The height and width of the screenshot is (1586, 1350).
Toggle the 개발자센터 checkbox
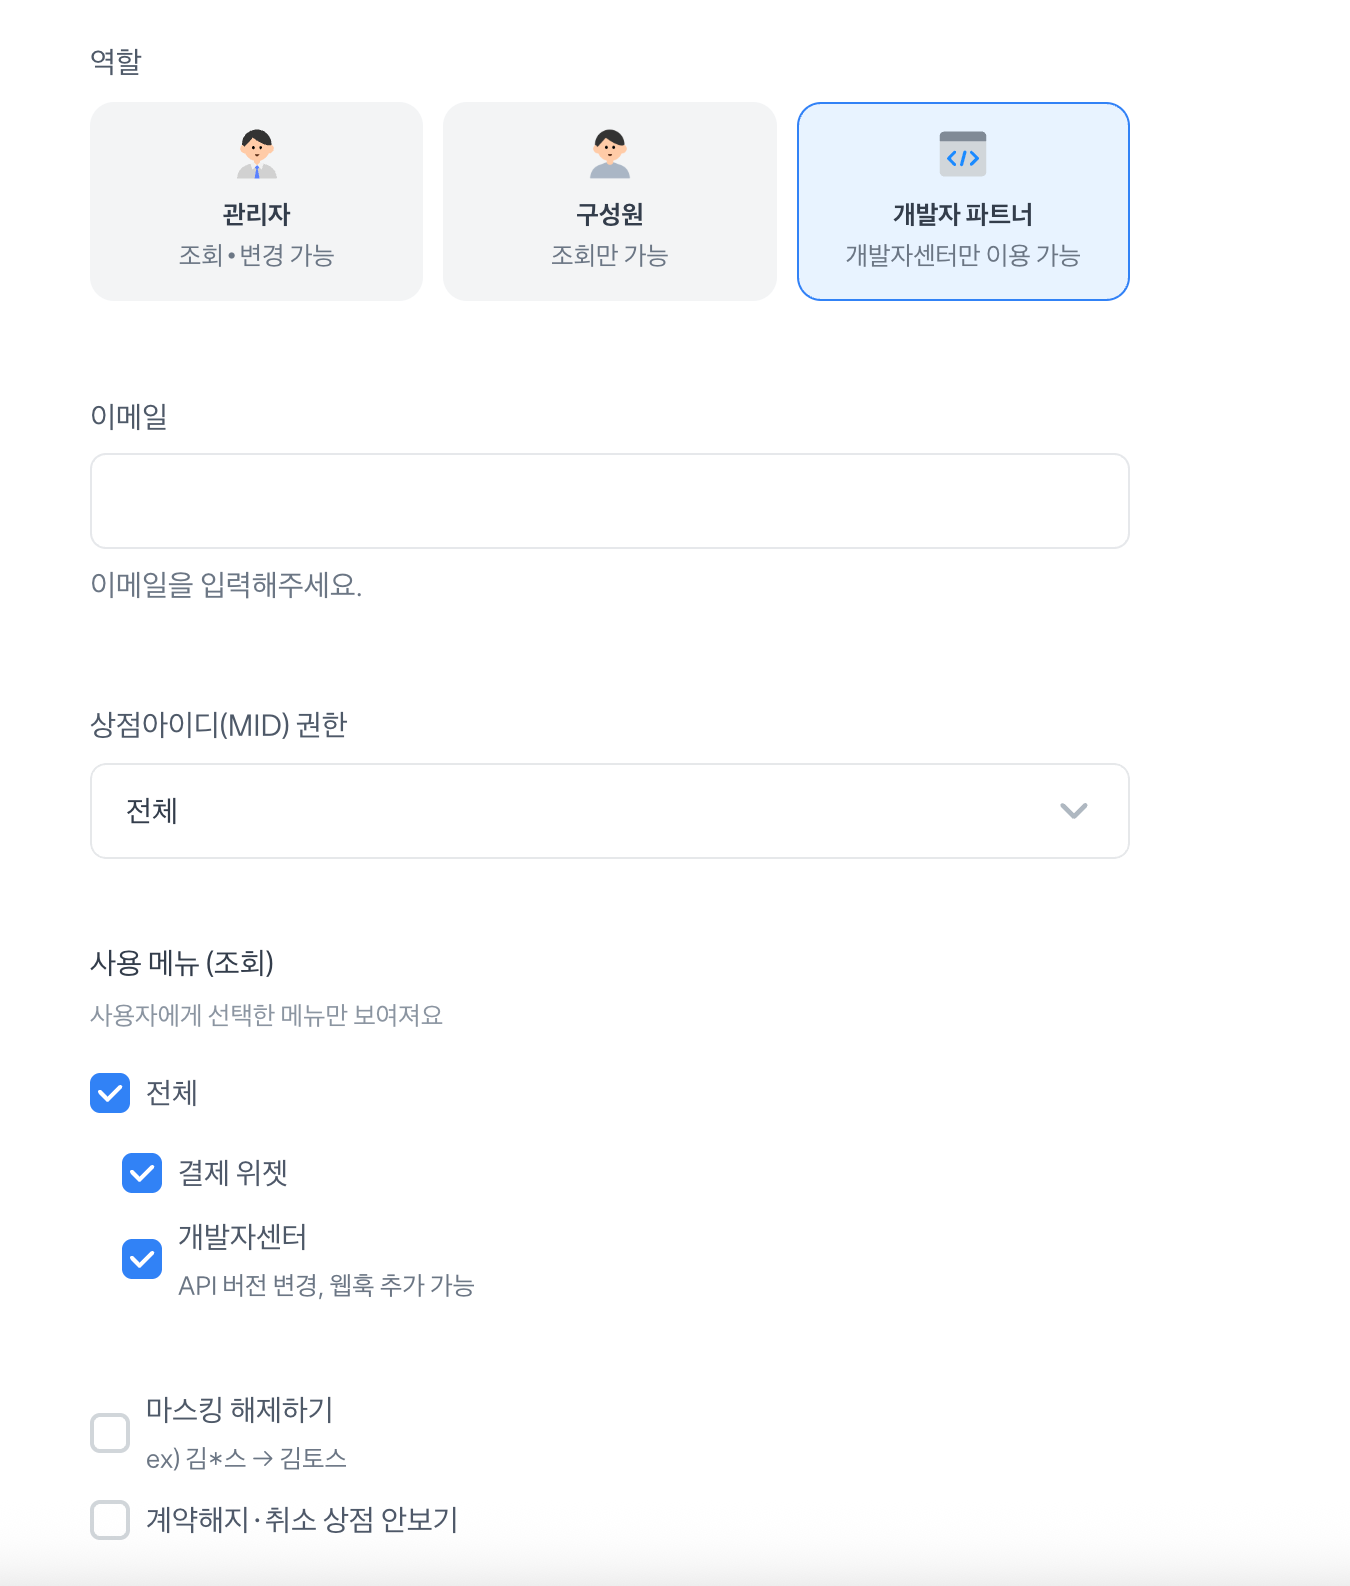(142, 1259)
